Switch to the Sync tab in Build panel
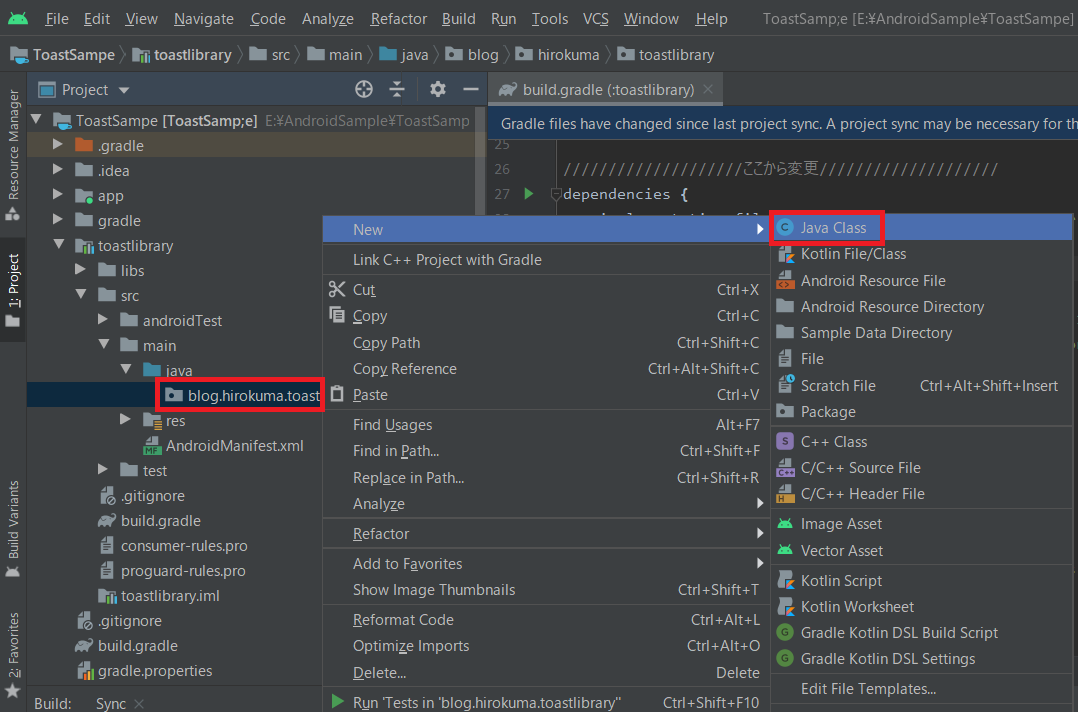This screenshot has height=712, width=1078. [110, 703]
